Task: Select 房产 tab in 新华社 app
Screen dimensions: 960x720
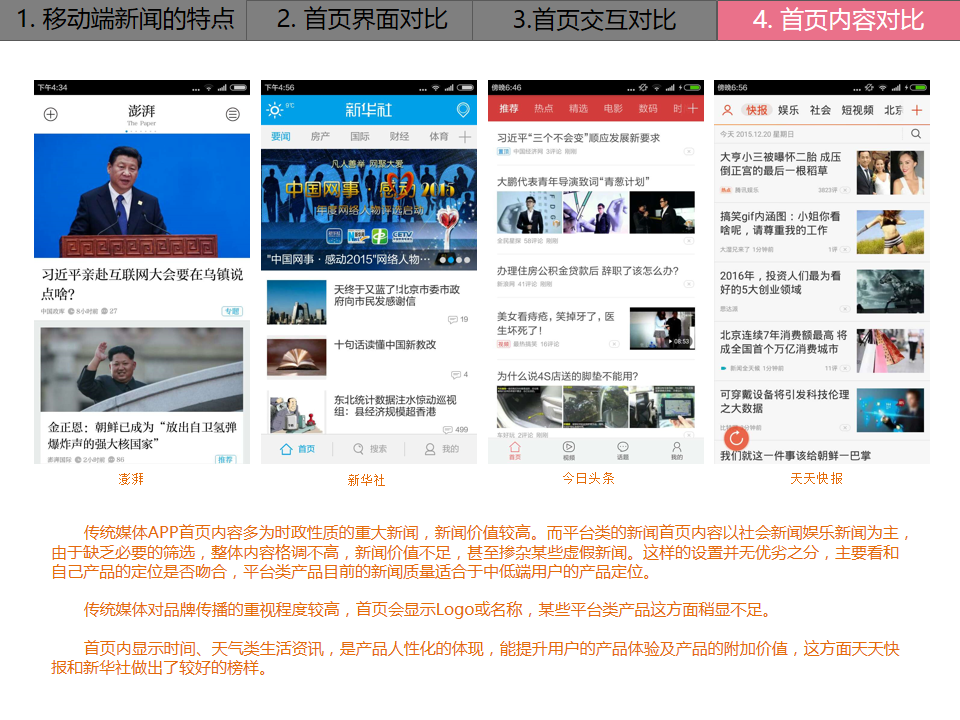Action: coord(320,137)
